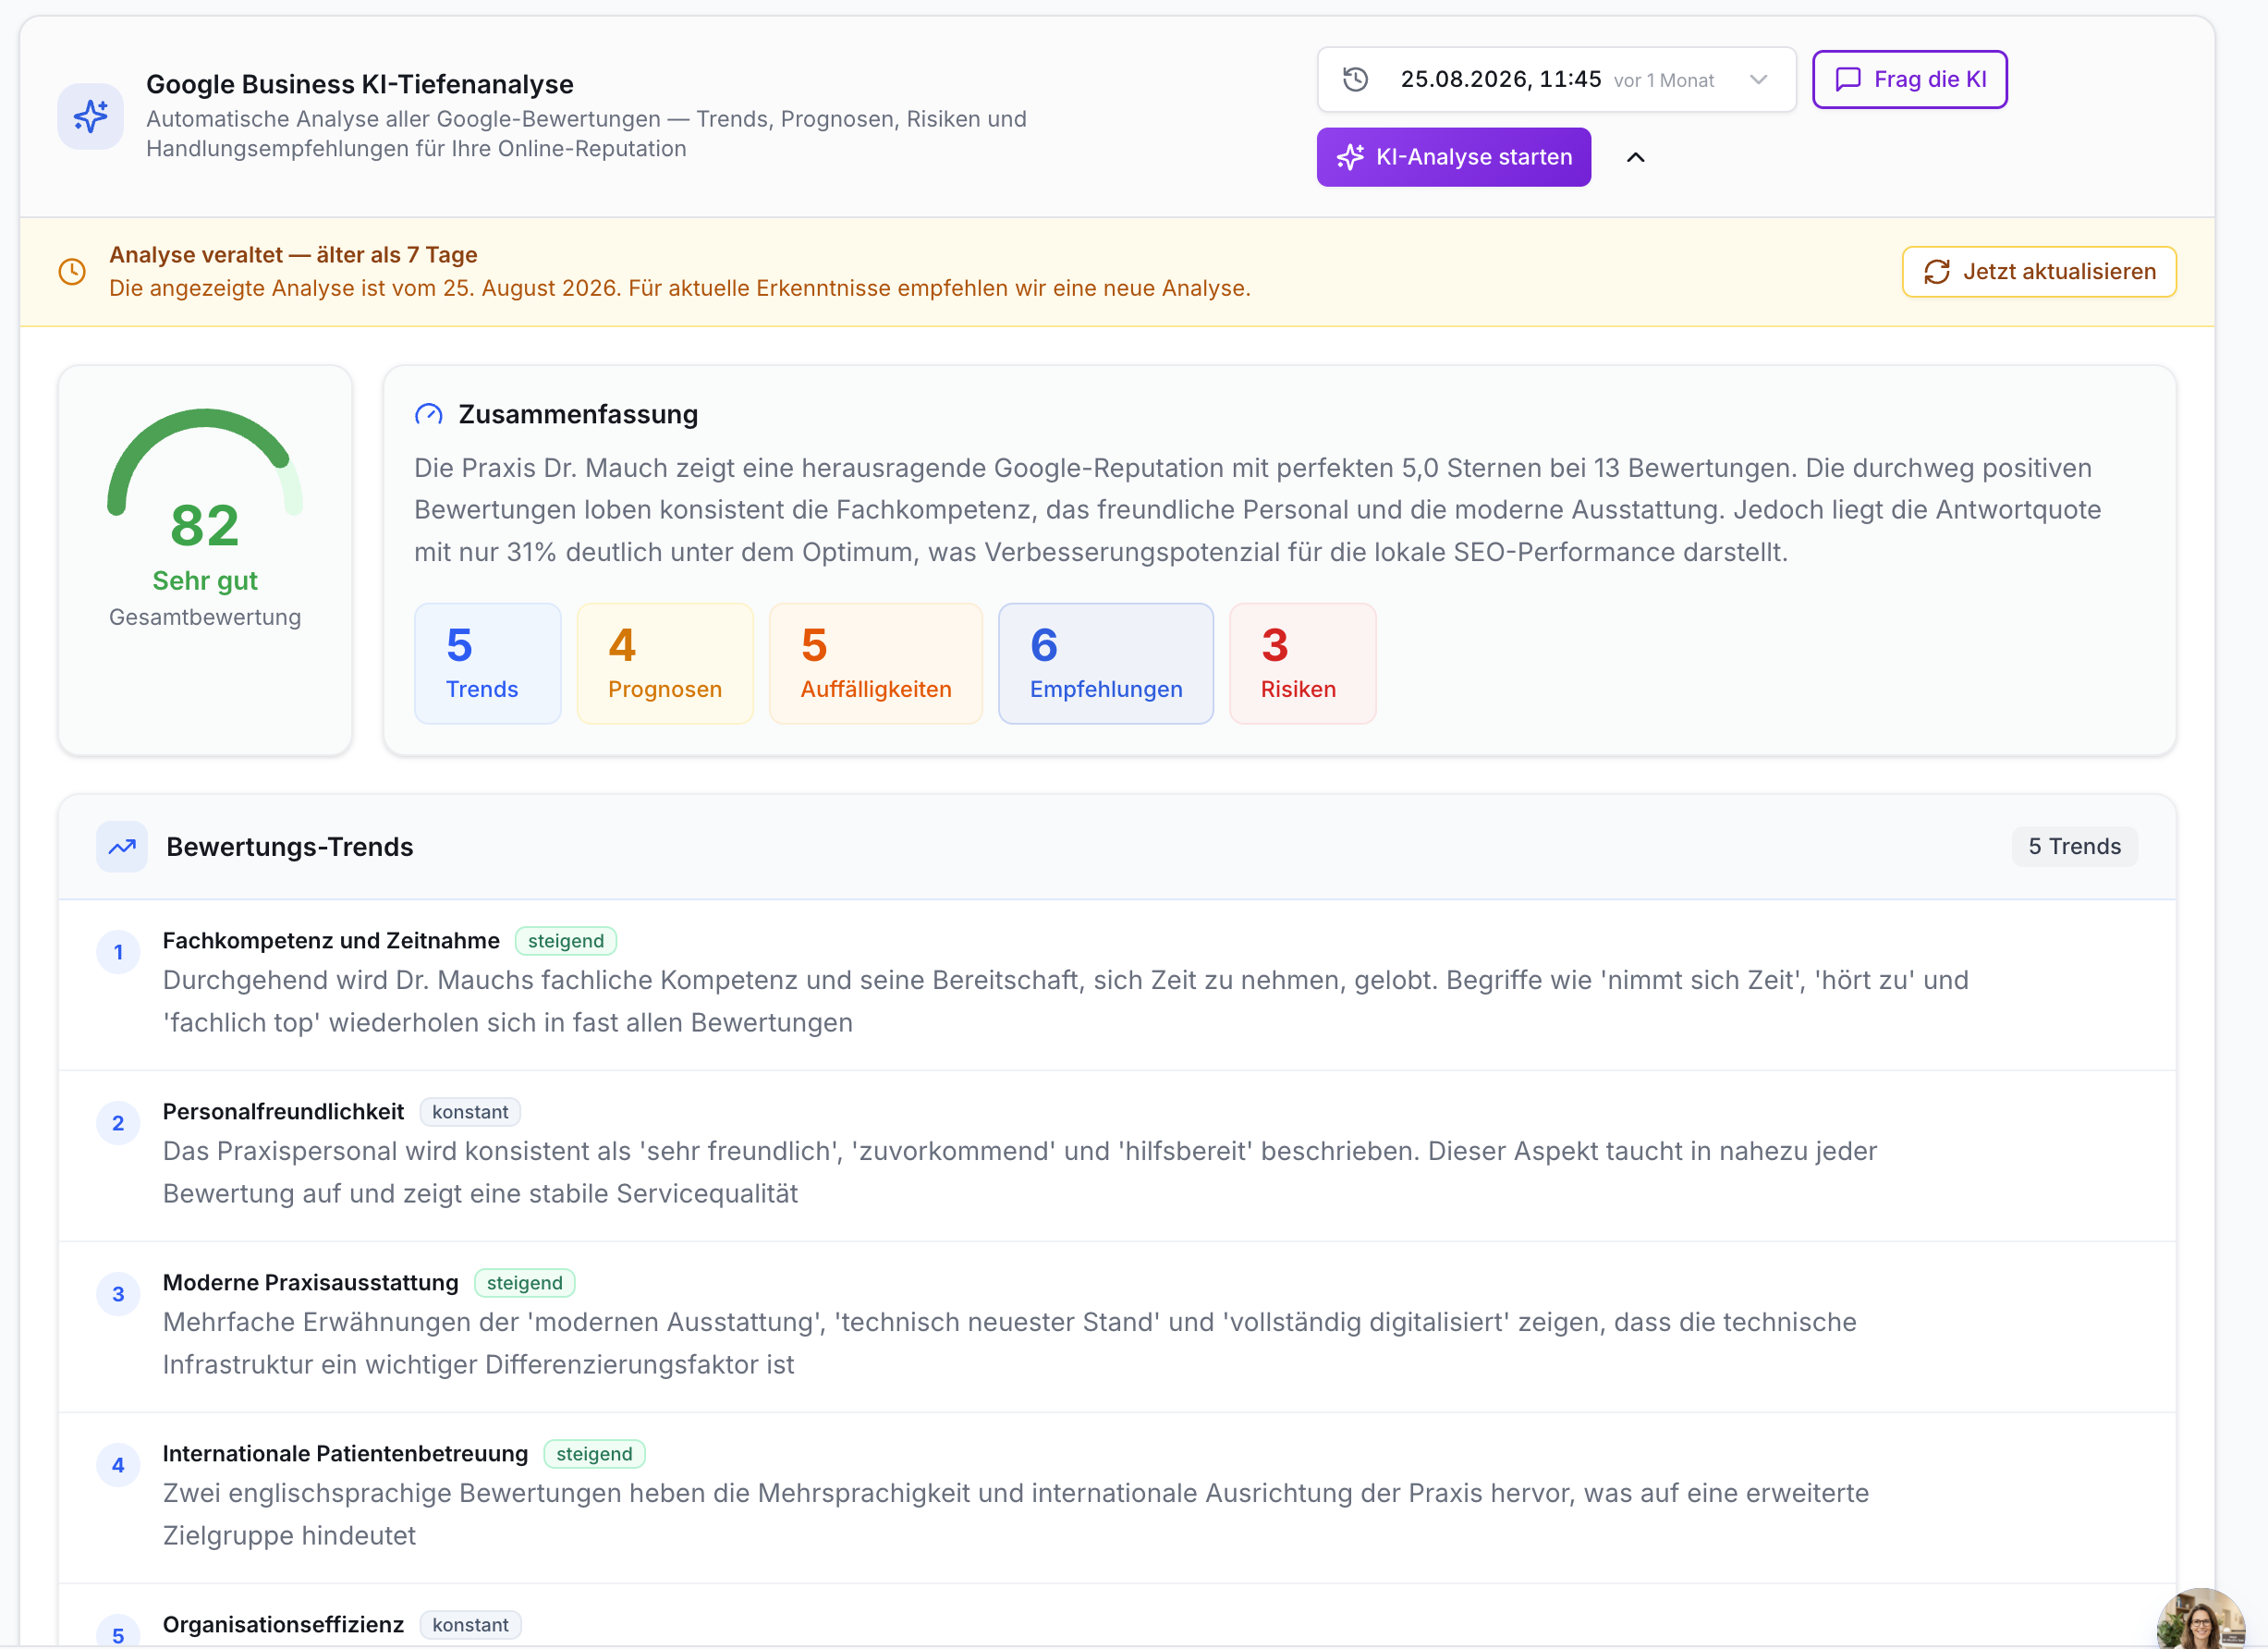
Task: Collapse the panel with the up chevron
Action: (1635, 157)
